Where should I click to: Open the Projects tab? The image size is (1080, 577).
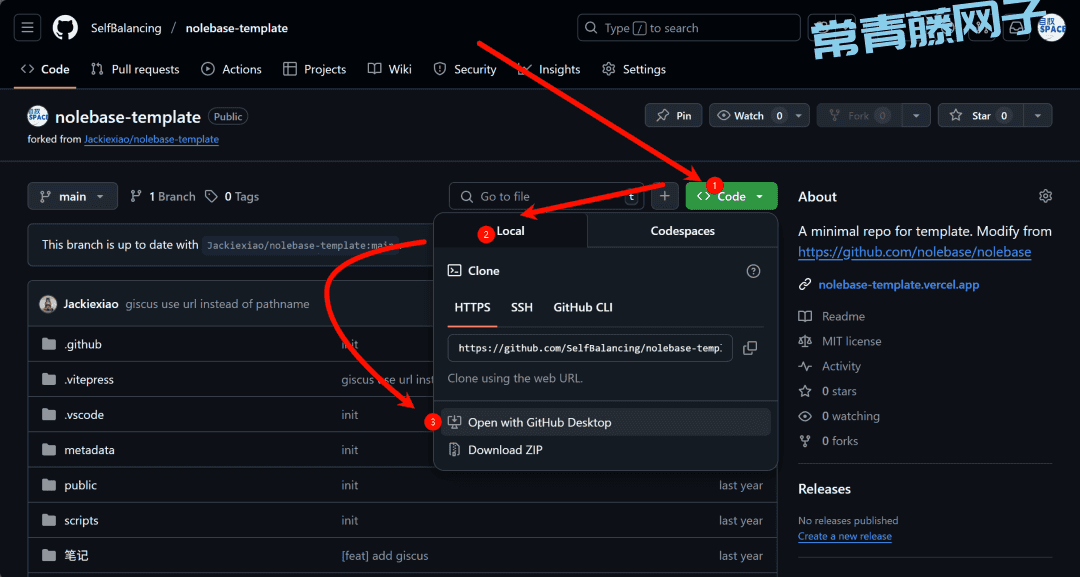click(x=315, y=69)
